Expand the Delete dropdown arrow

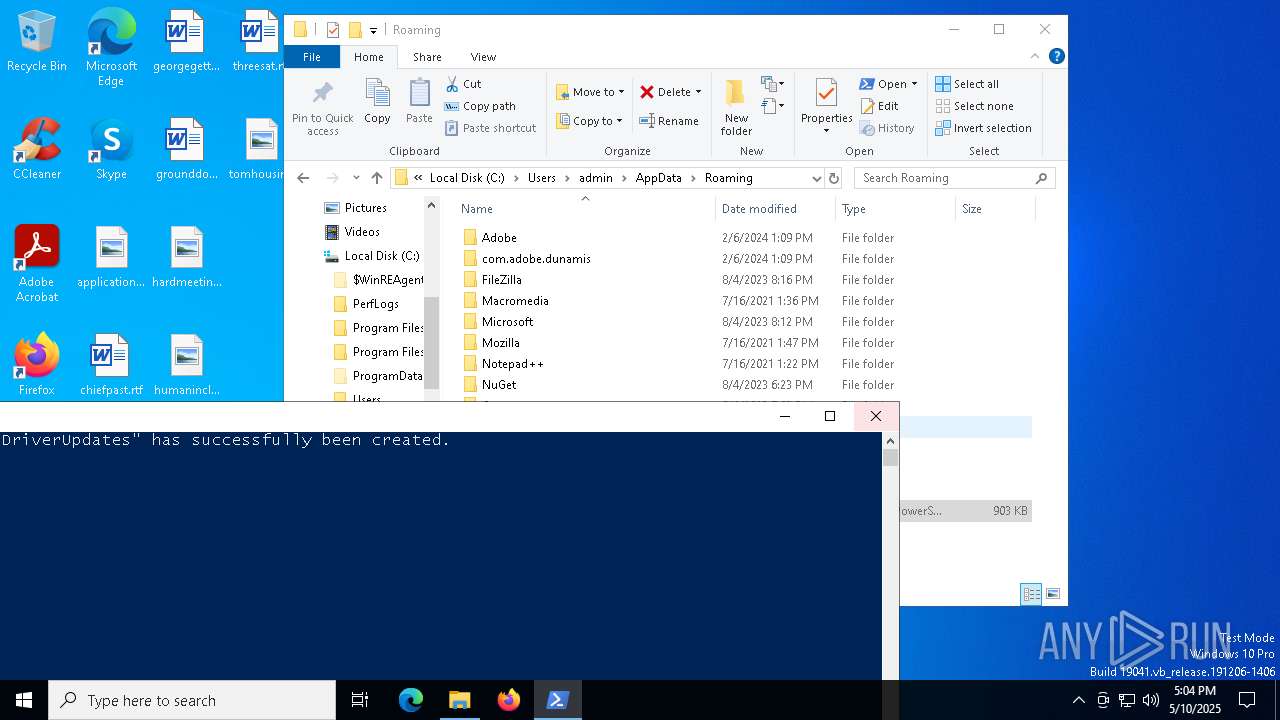coord(698,92)
